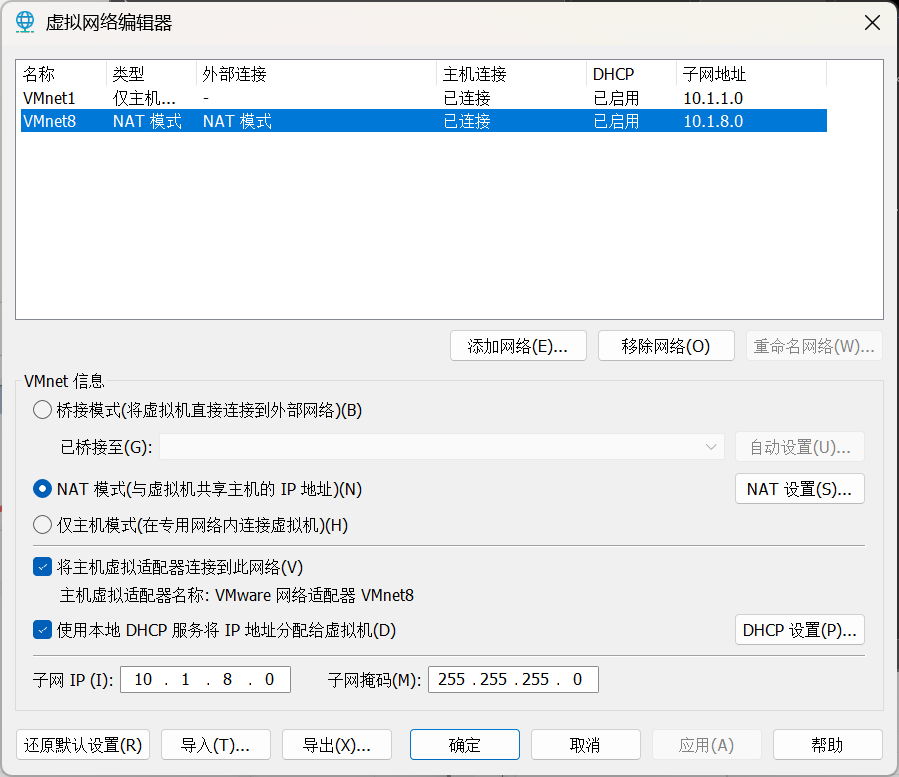Viewport: 899px width, 777px height.
Task: Click the 子网掩码 input field
Action: [x=513, y=680]
